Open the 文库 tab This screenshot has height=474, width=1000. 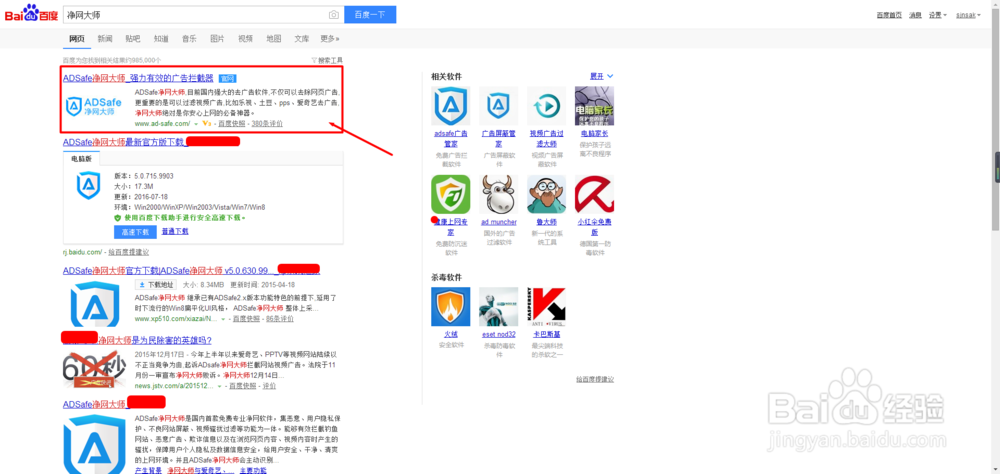coord(302,39)
